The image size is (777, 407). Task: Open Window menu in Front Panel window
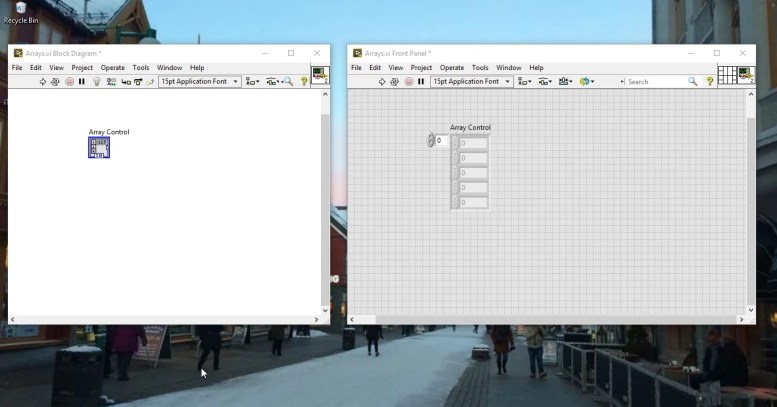point(509,67)
